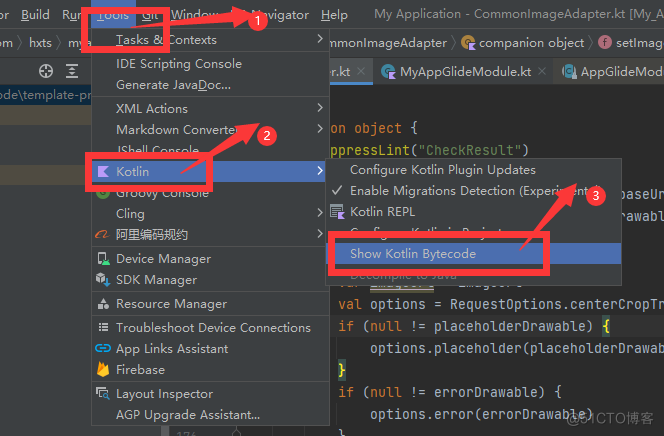The width and height of the screenshot is (664, 436).
Task: Close the MyAppGlideModule.kt tab
Action: tap(542, 72)
